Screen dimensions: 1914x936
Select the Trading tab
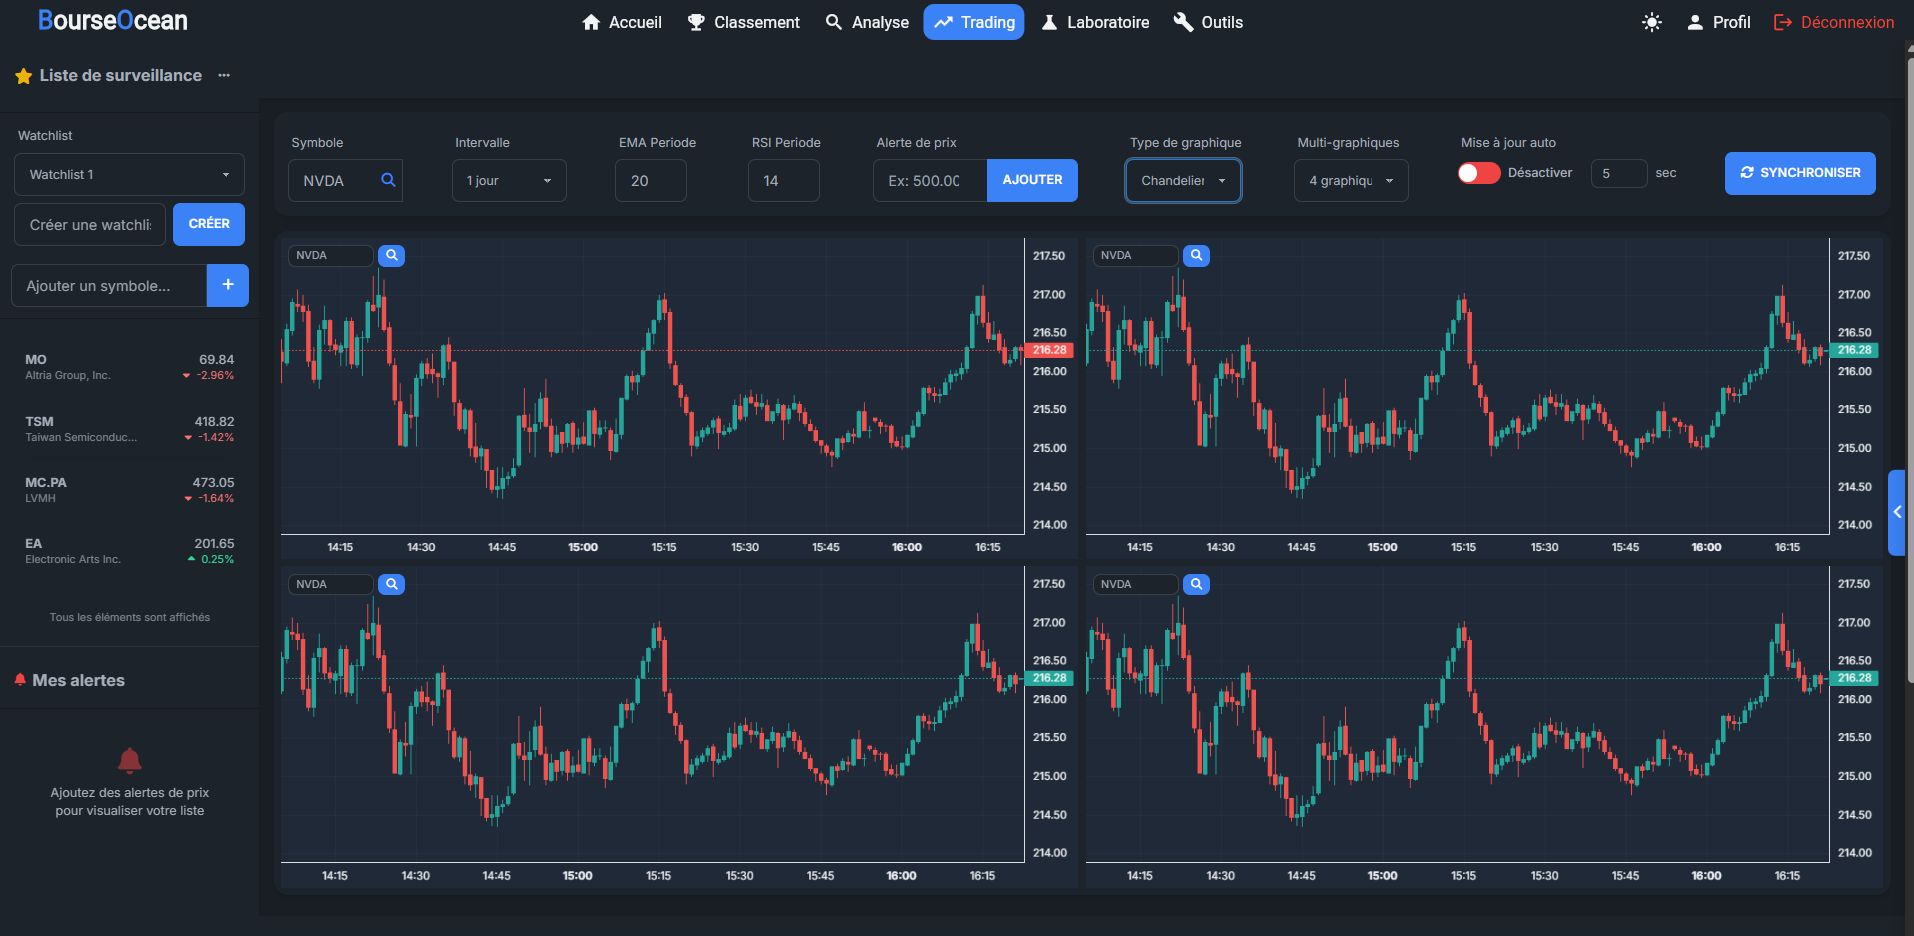[x=974, y=22]
